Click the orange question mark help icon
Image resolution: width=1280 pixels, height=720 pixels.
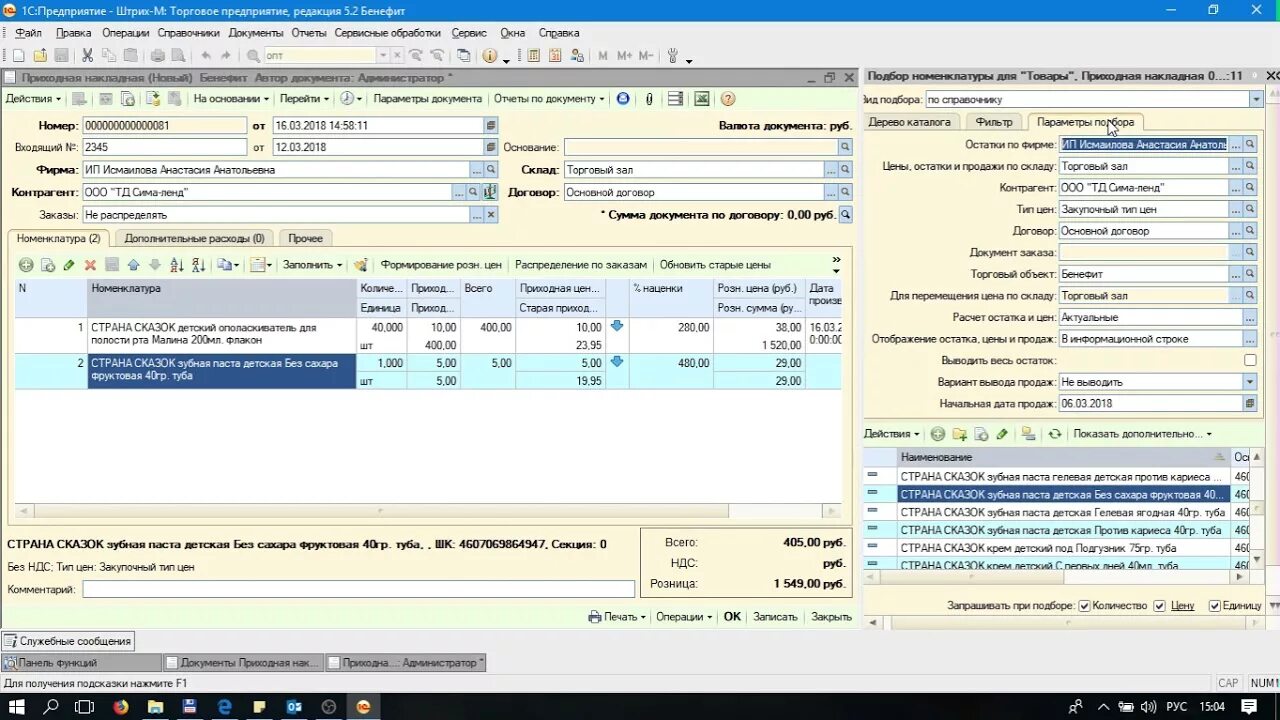[728, 98]
